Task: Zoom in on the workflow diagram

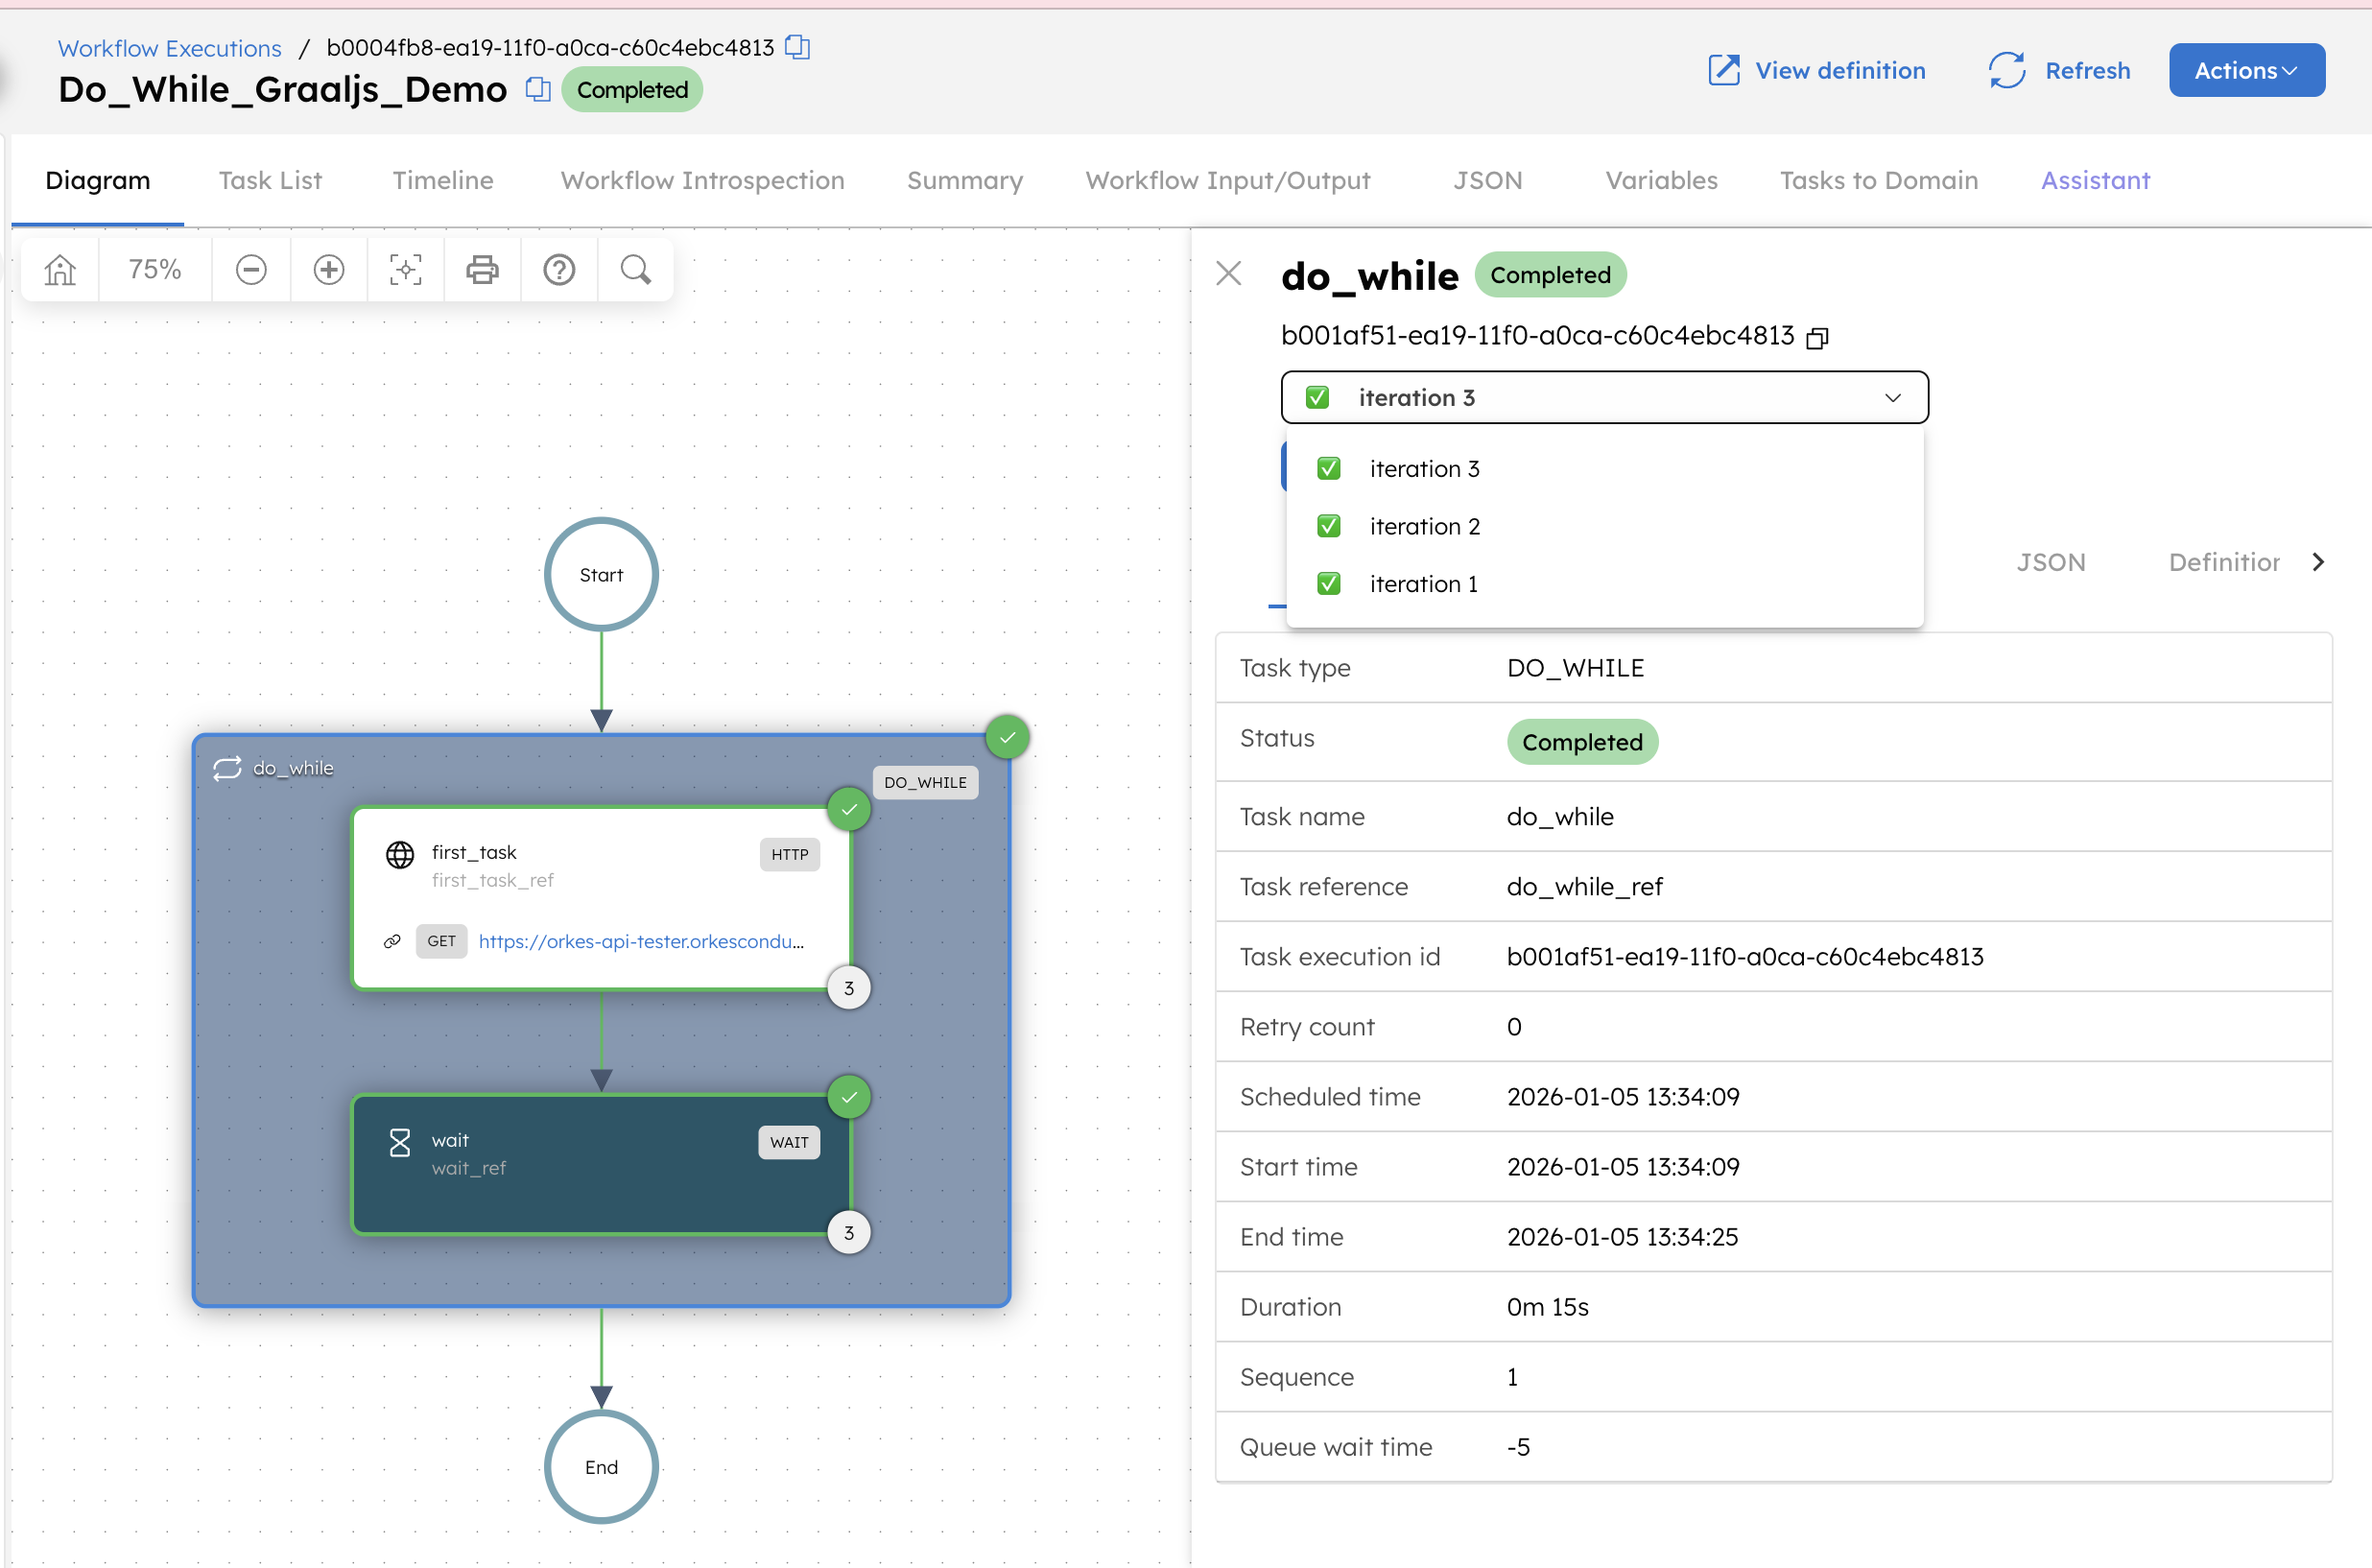Action: [x=328, y=269]
